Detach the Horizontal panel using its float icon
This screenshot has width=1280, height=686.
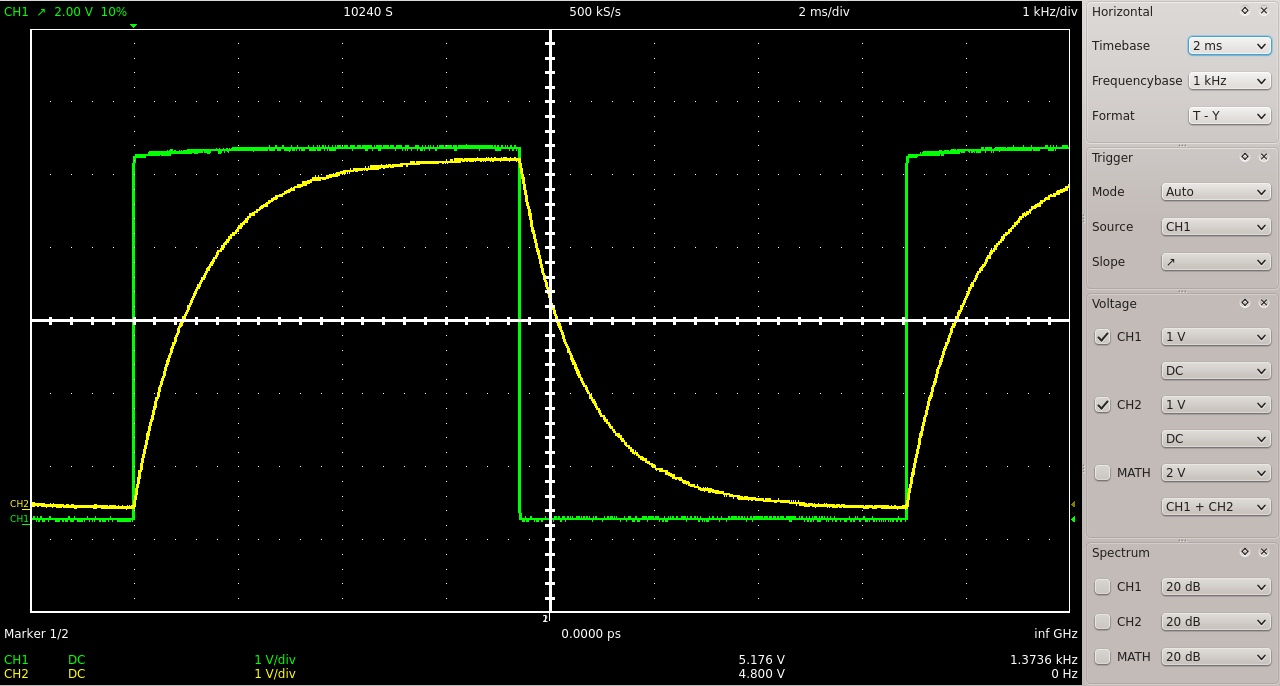click(x=1245, y=11)
